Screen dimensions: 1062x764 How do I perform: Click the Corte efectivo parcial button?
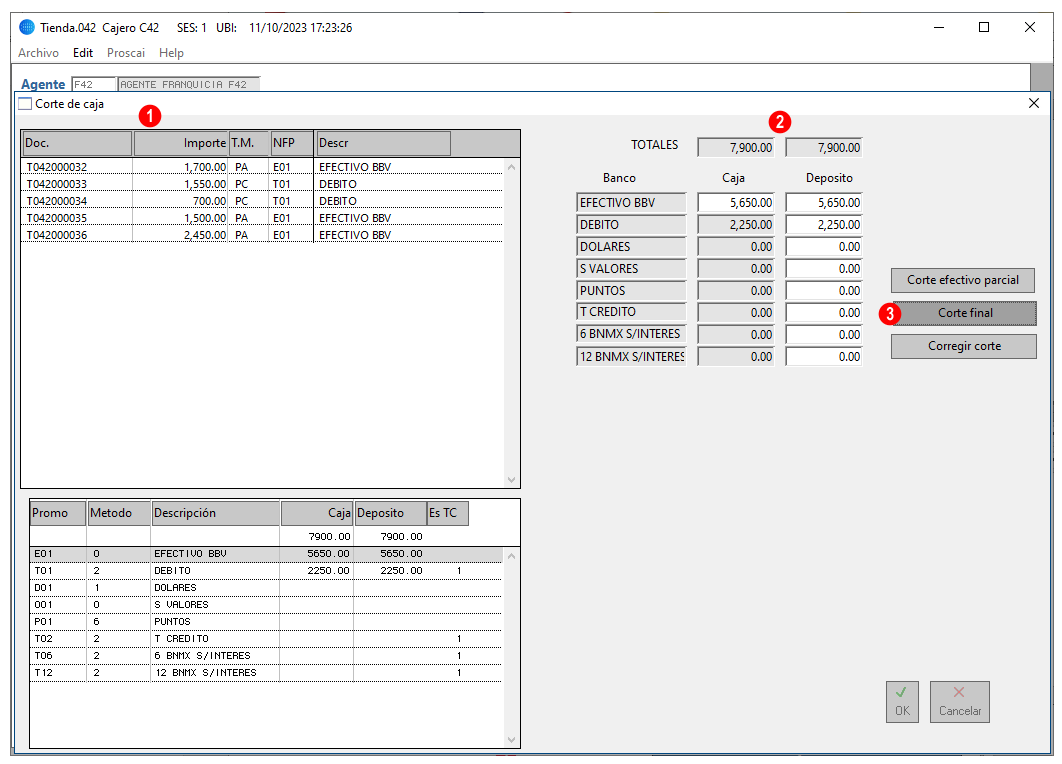click(962, 280)
